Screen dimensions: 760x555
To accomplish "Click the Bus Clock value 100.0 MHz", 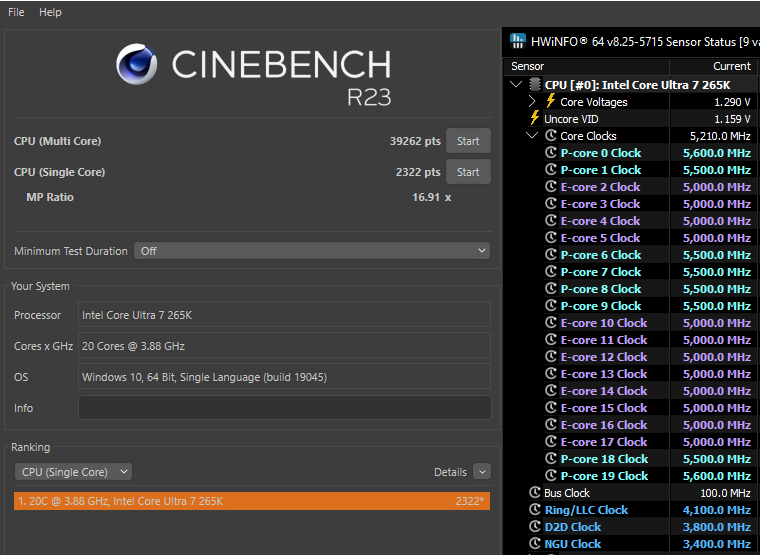I will [725, 493].
